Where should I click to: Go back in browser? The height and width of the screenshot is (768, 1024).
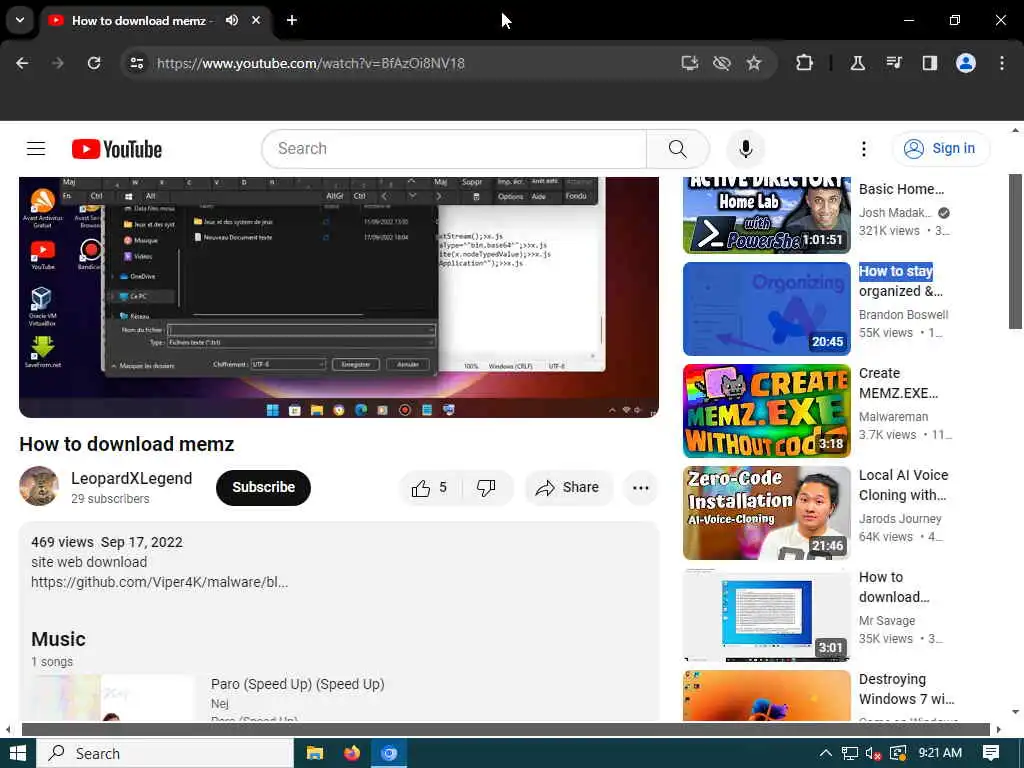click(x=22, y=63)
